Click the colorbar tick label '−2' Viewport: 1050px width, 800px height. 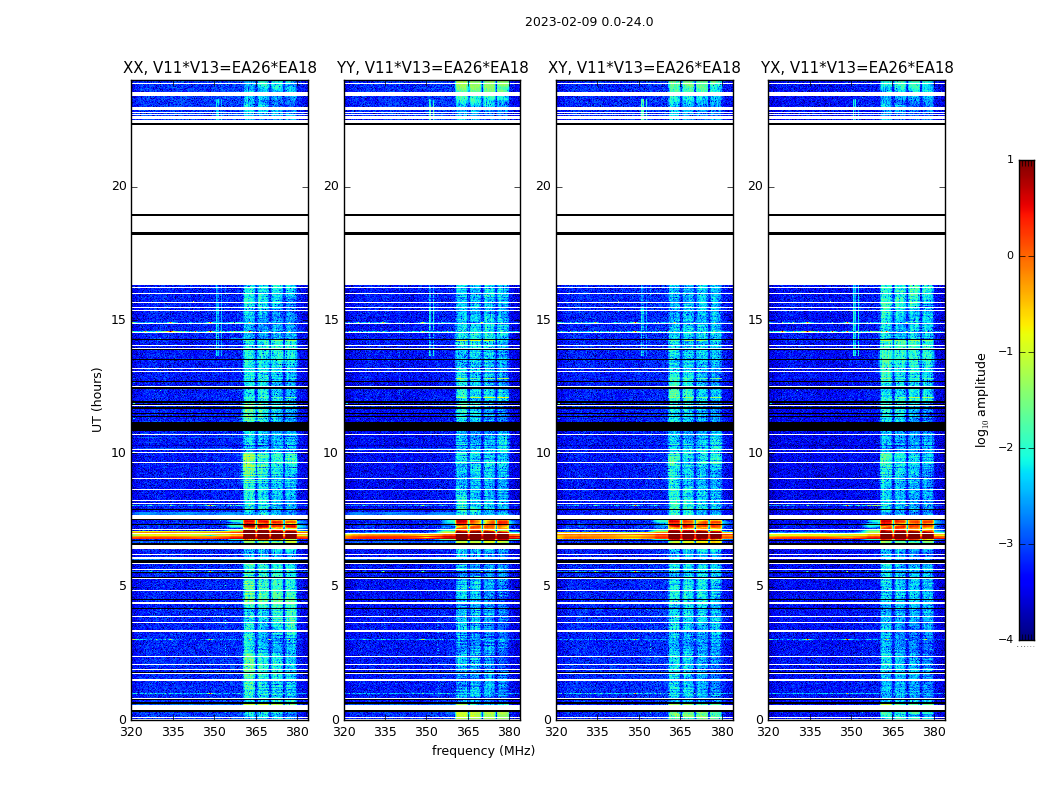(1006, 448)
